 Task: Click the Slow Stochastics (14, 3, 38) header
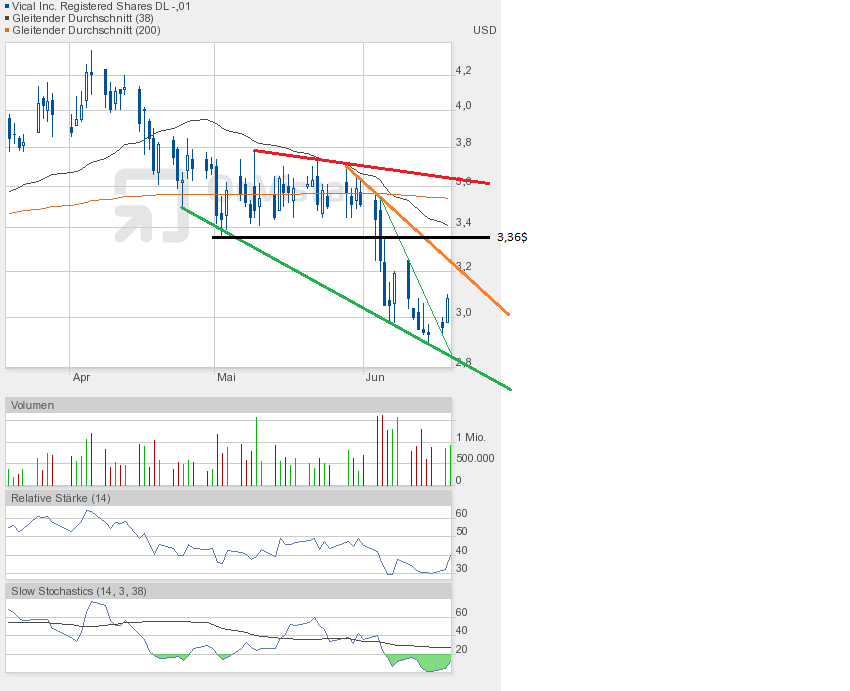78,591
